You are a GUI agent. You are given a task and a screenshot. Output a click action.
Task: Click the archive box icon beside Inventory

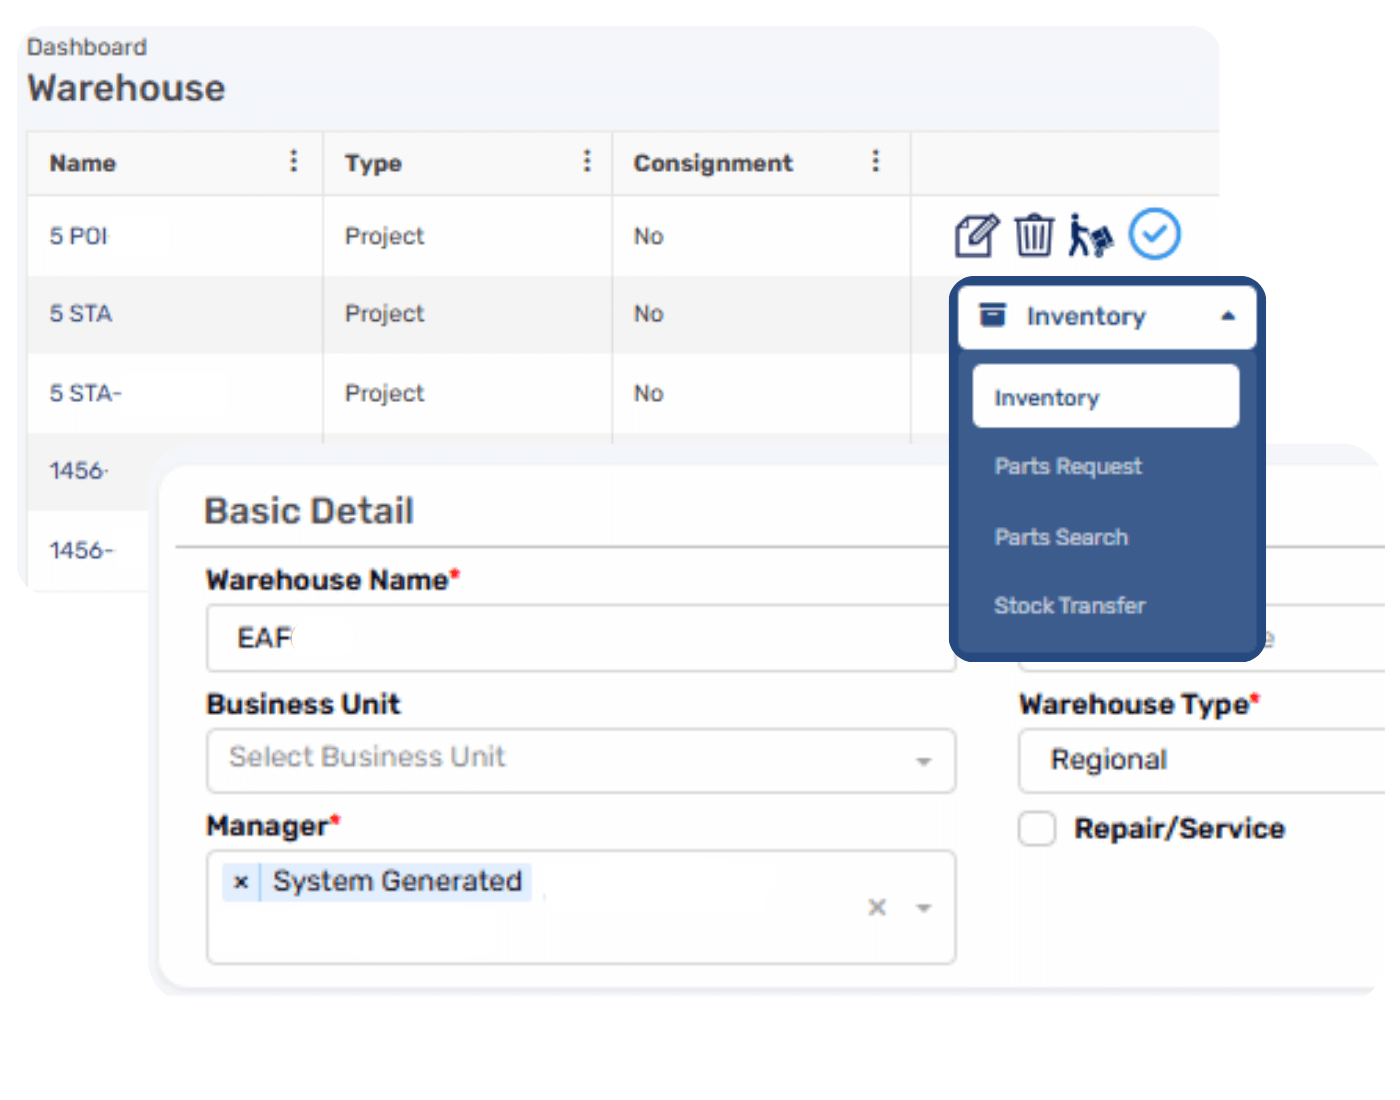(992, 315)
